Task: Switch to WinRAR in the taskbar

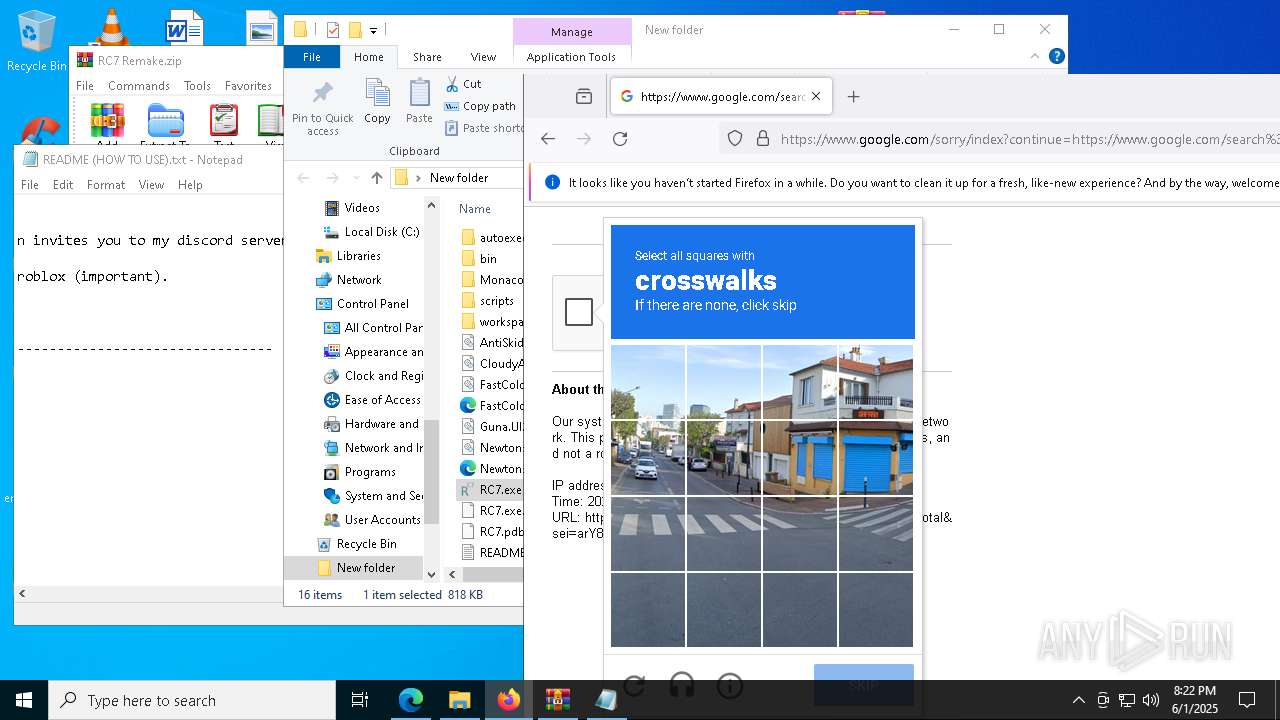Action: click(557, 700)
